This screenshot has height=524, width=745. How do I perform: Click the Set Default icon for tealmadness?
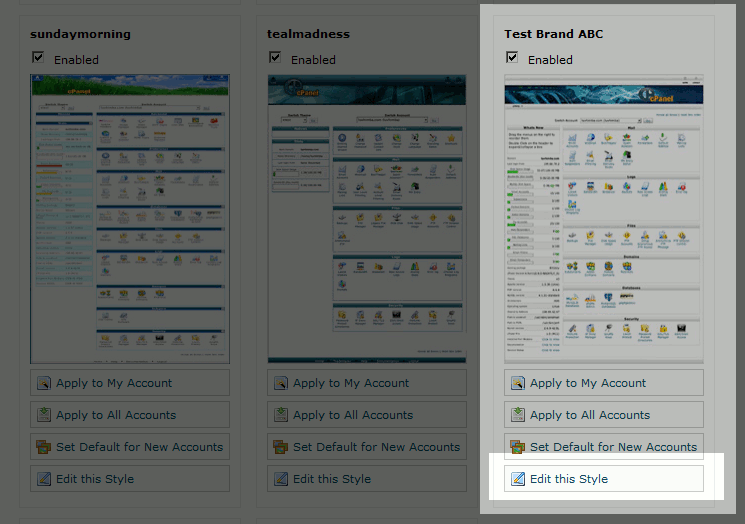coord(281,447)
